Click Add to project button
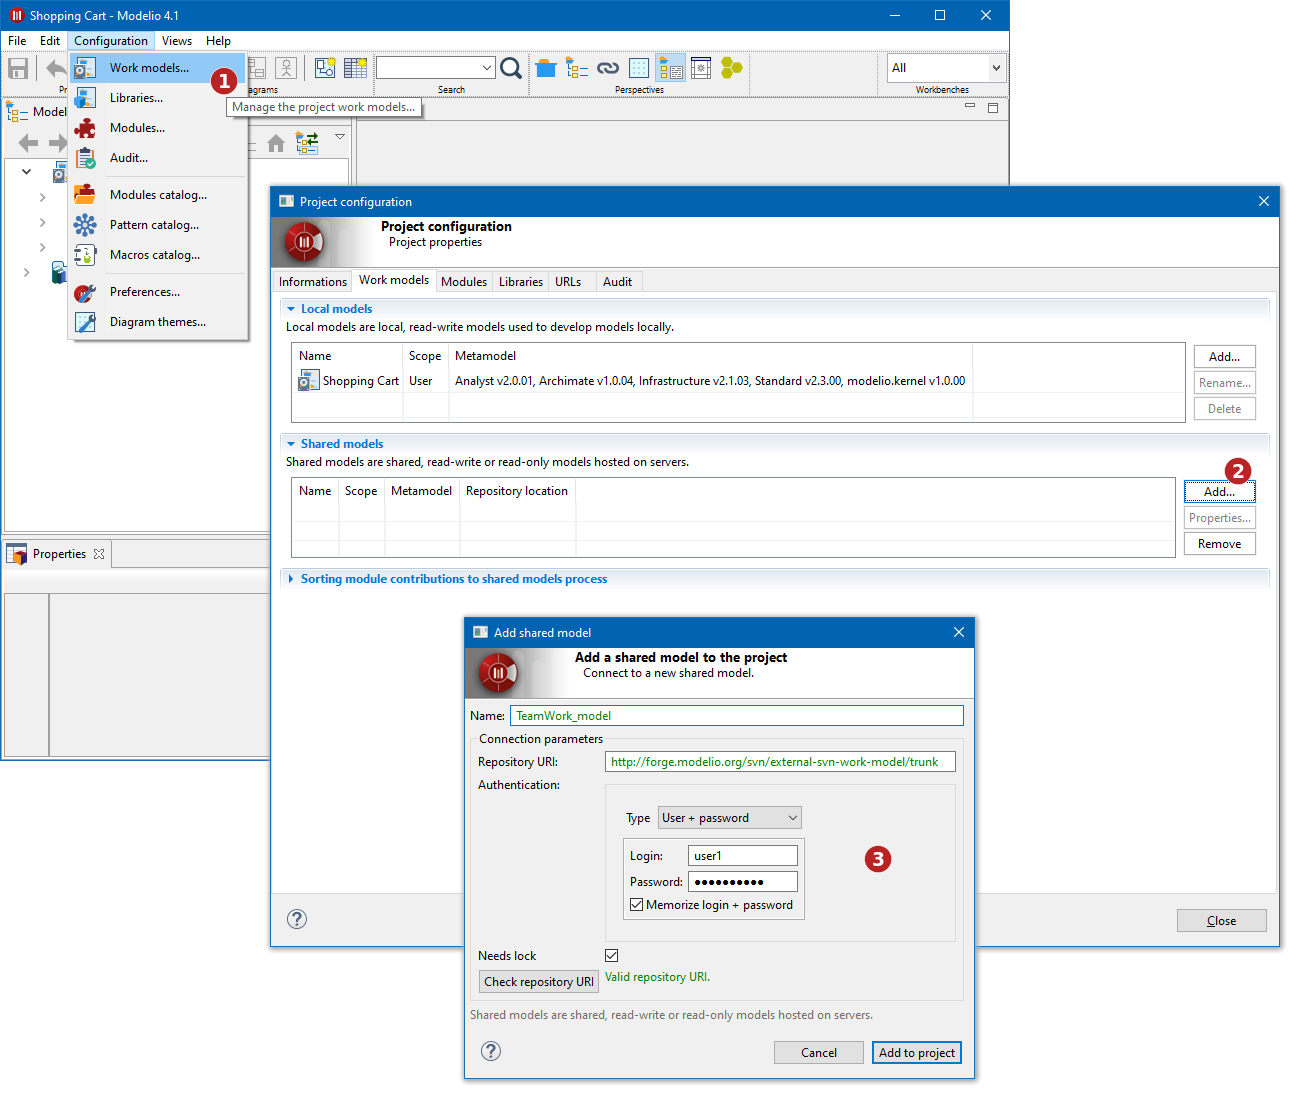The width and height of the screenshot is (1304, 1105). (x=917, y=1053)
